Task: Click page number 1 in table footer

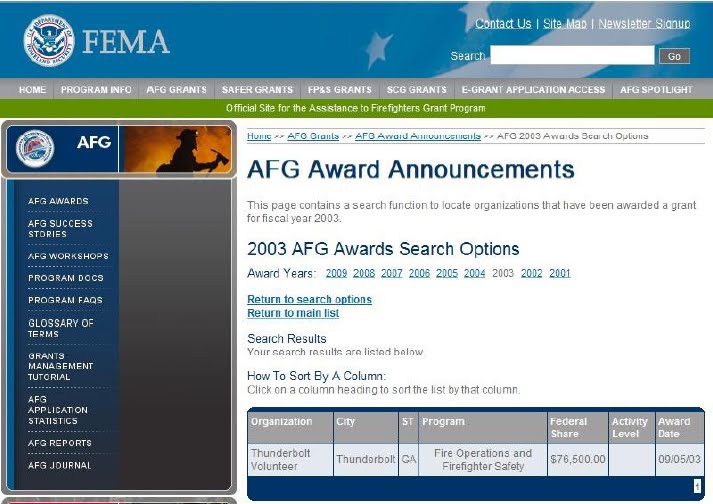Action: pyautogui.click(x=697, y=486)
